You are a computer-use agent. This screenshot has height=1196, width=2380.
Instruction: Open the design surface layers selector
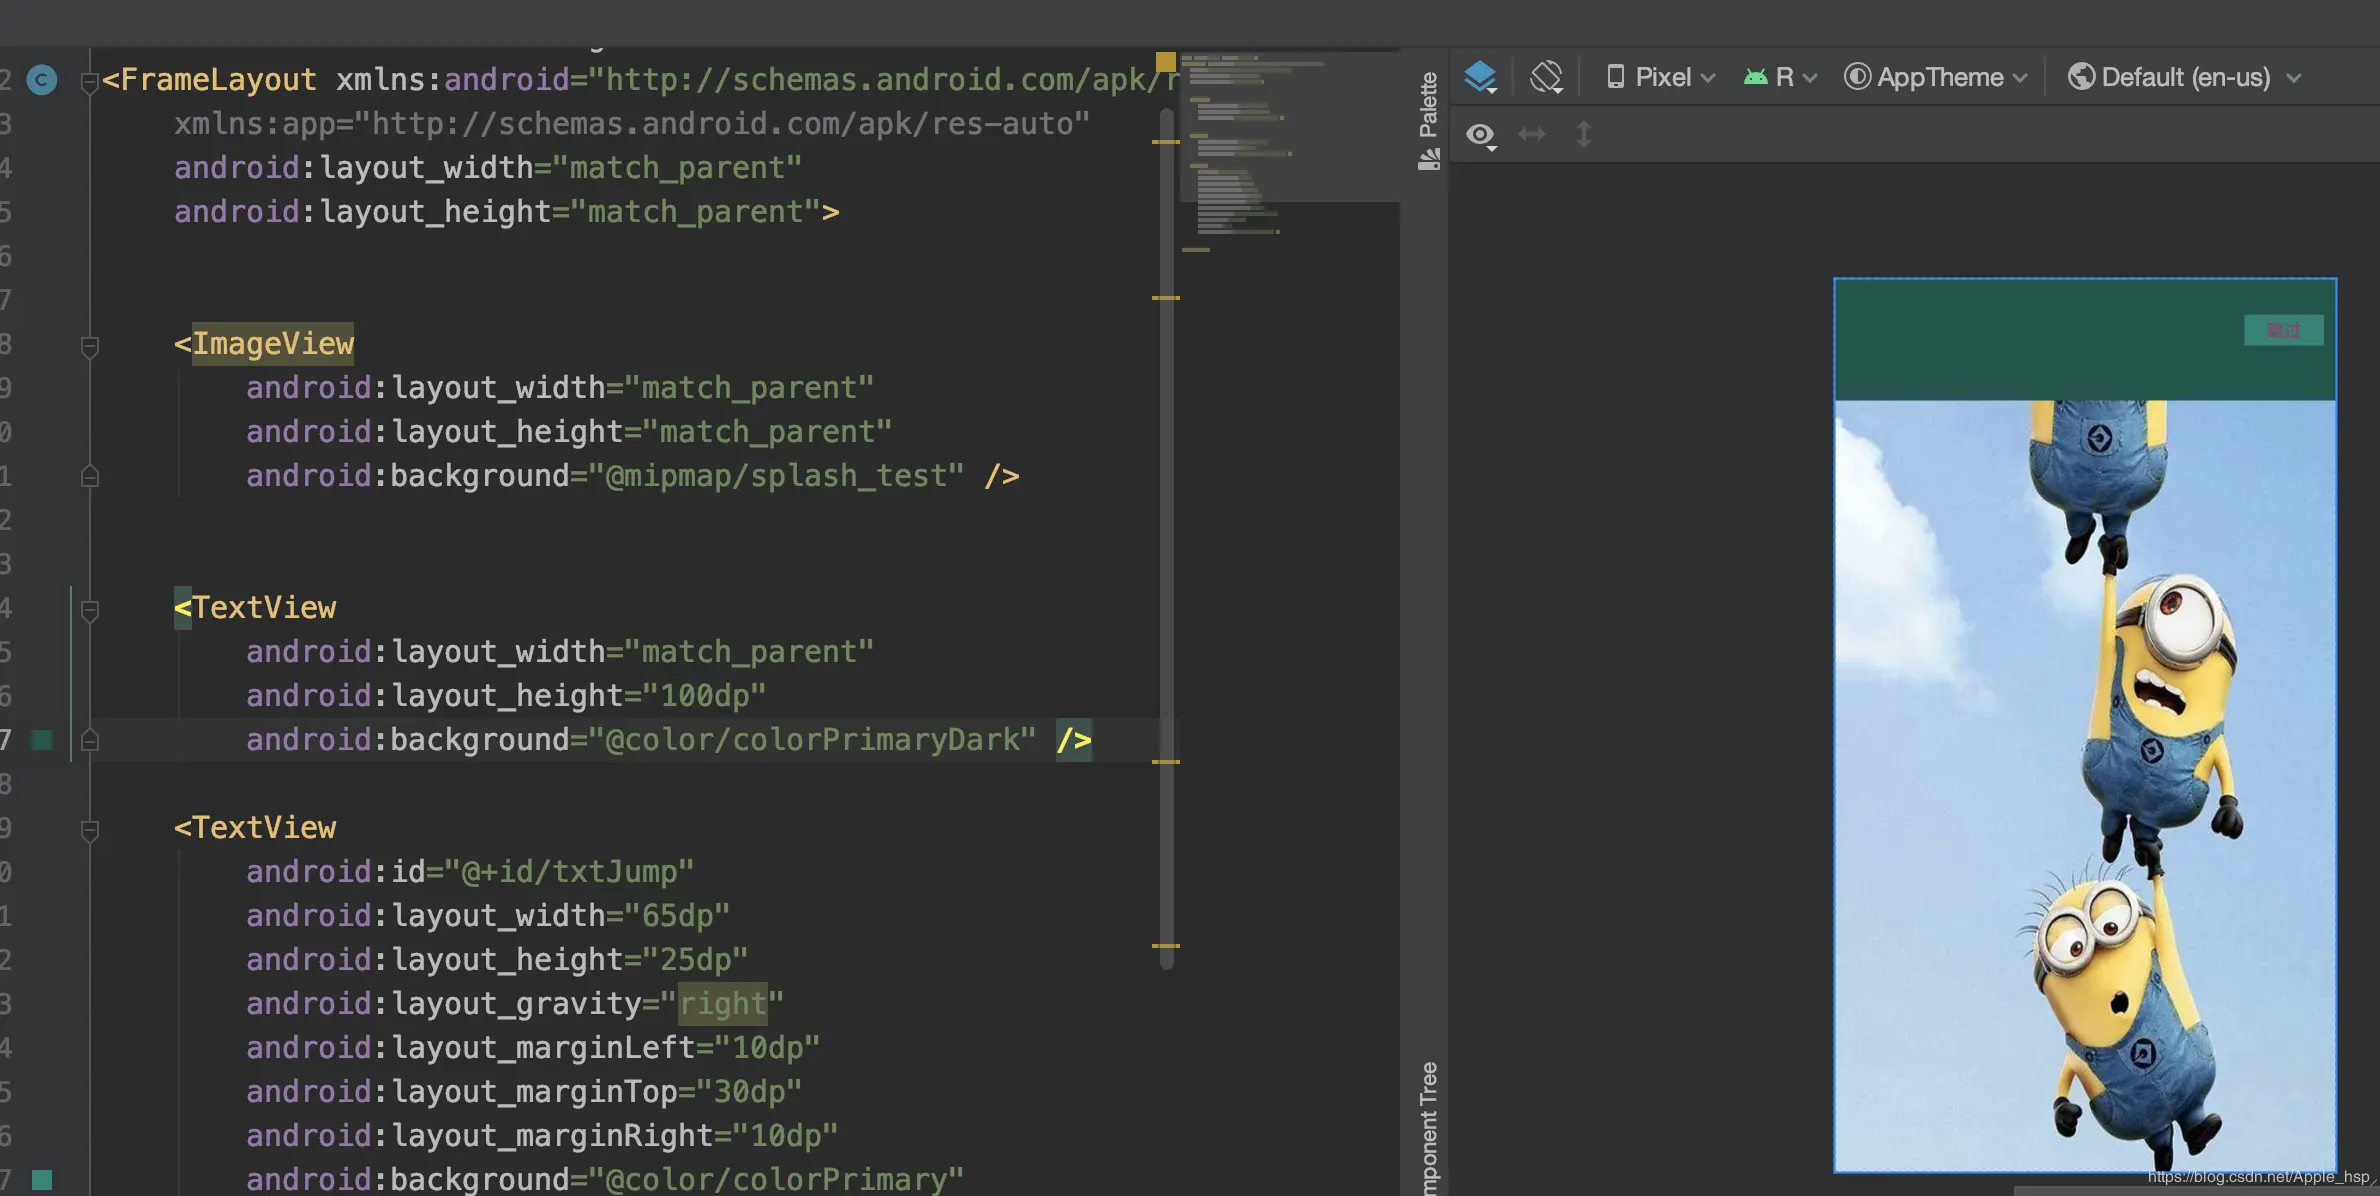[1480, 77]
